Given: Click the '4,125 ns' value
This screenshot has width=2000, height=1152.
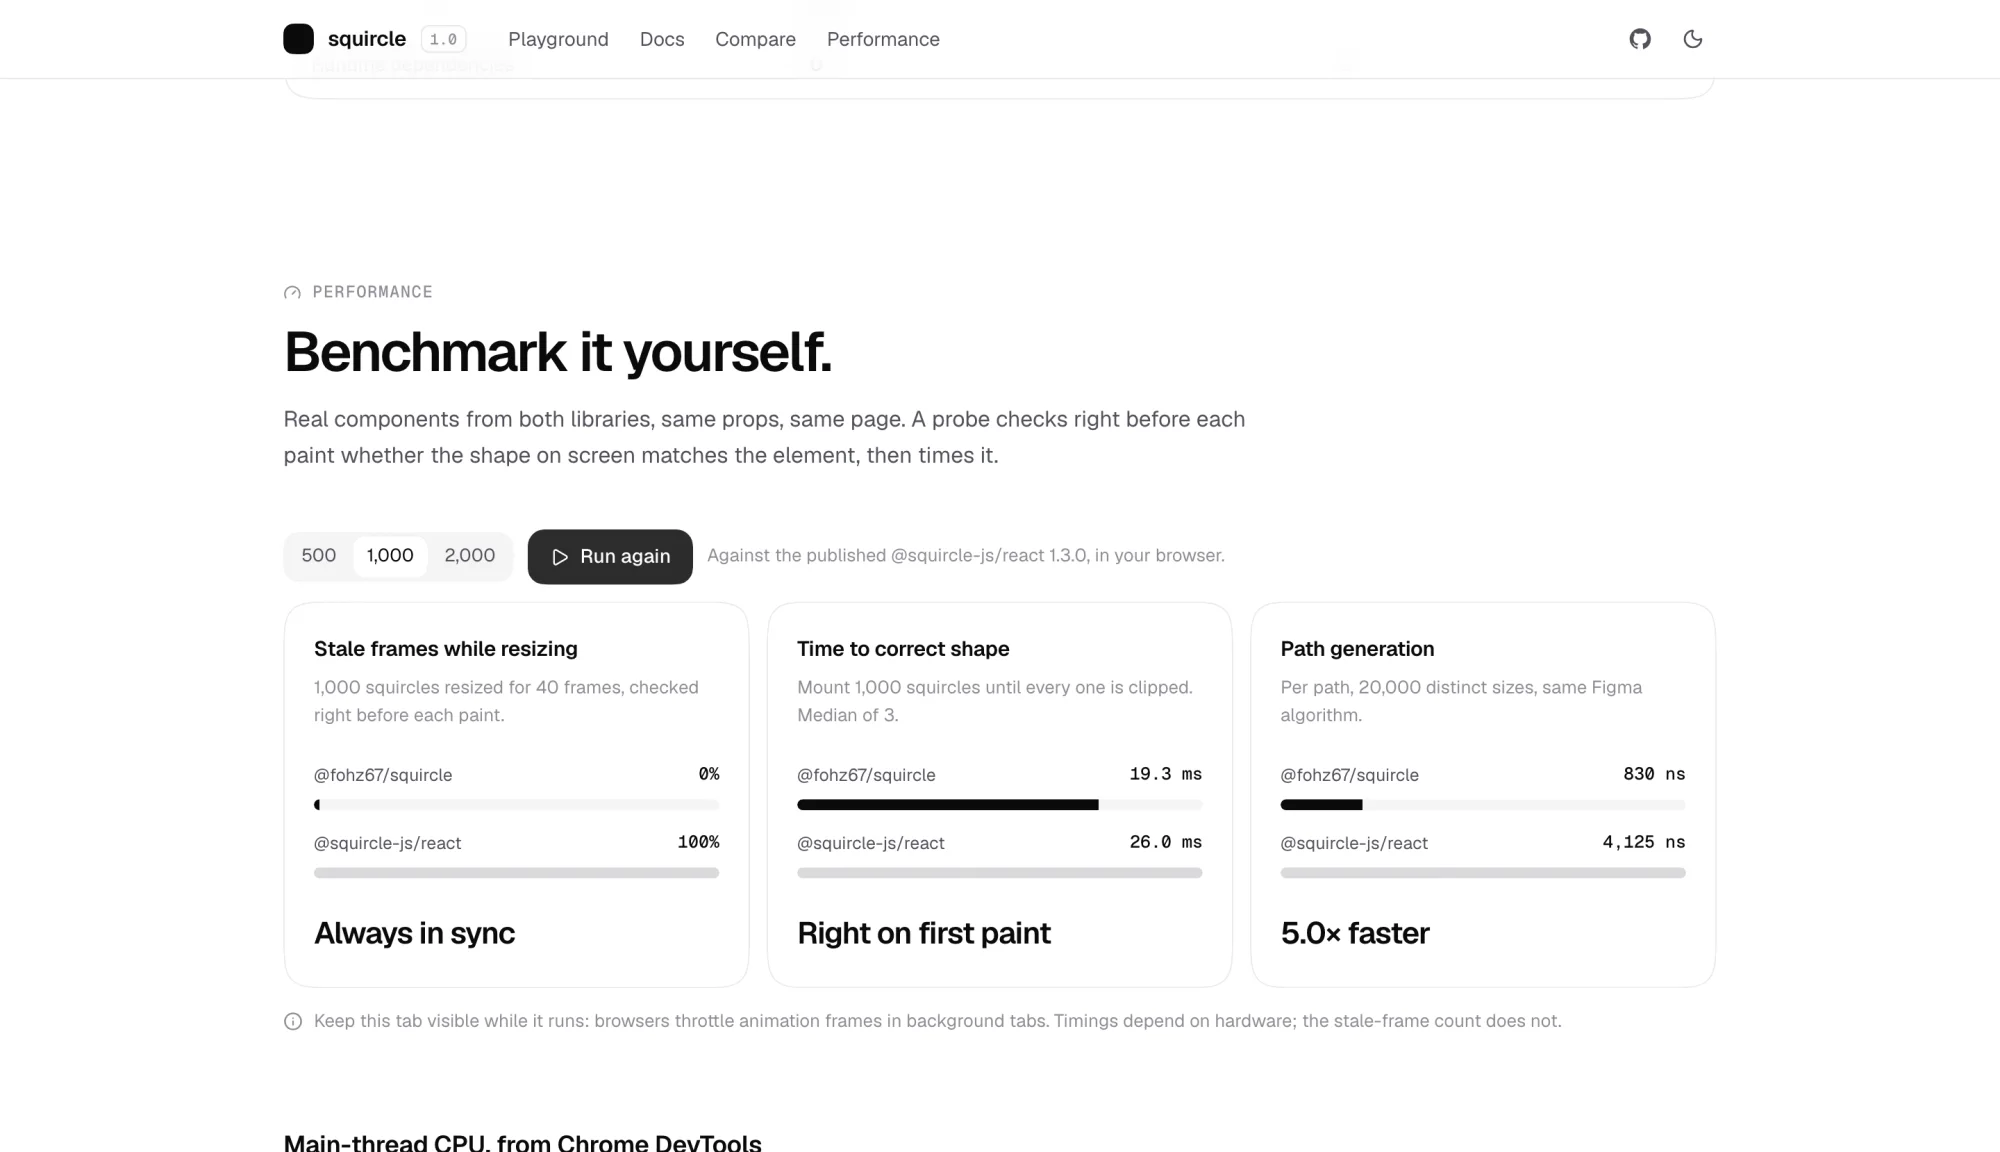Looking at the screenshot, I should pos(1644,842).
